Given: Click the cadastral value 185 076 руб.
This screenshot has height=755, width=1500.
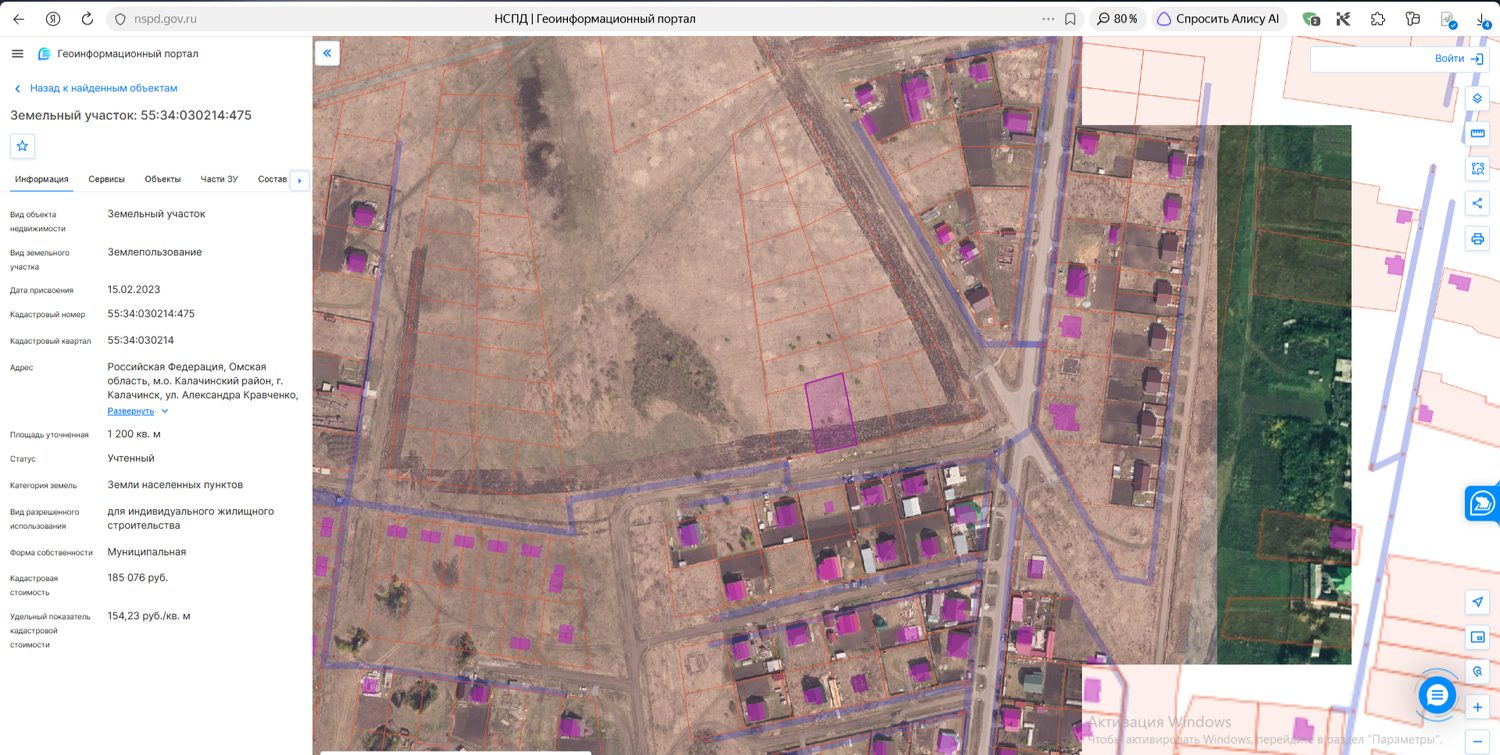Looking at the screenshot, I should (x=138, y=578).
